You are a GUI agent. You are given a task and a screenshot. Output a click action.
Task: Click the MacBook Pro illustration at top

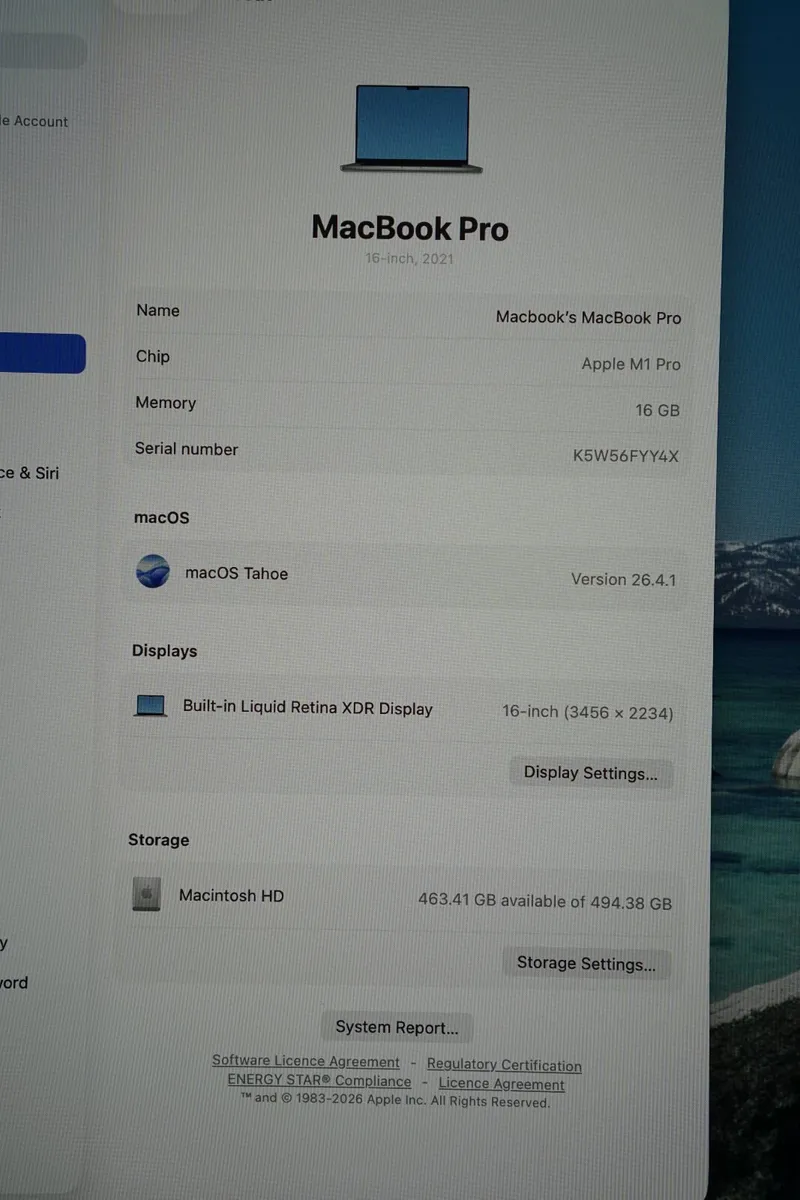coord(411,128)
